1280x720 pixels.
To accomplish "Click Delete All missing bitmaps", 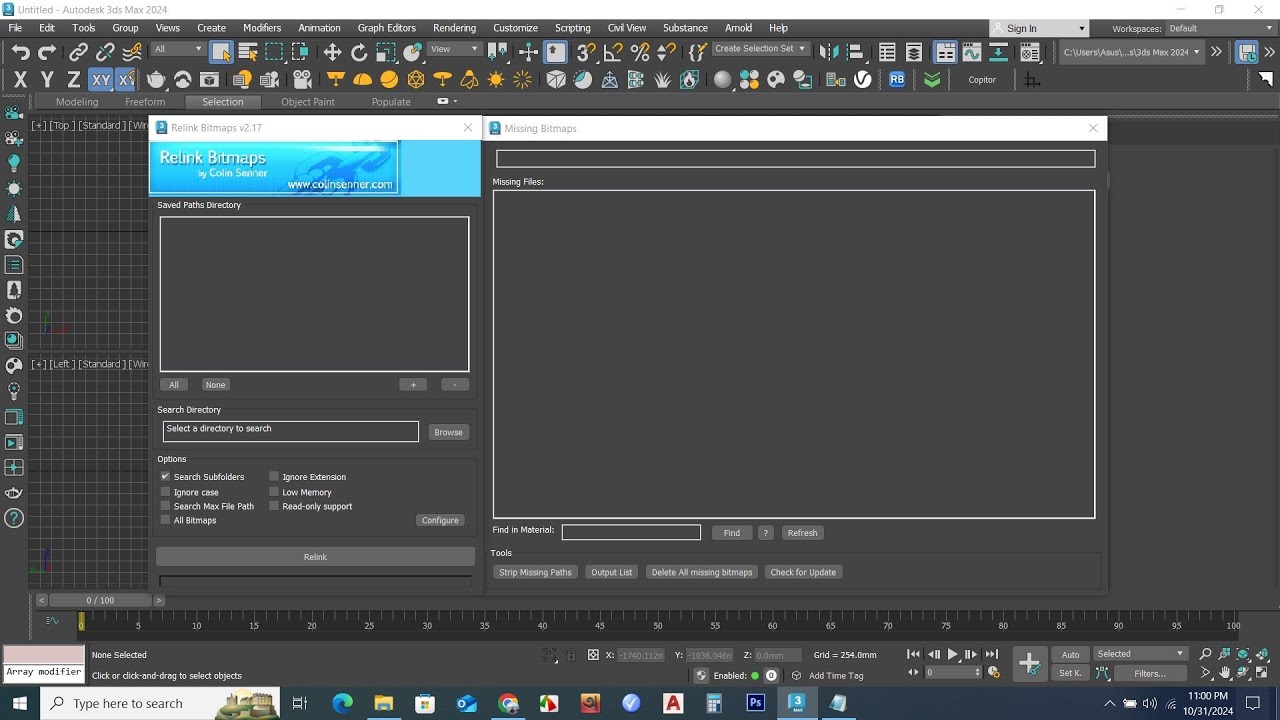I will click(702, 572).
